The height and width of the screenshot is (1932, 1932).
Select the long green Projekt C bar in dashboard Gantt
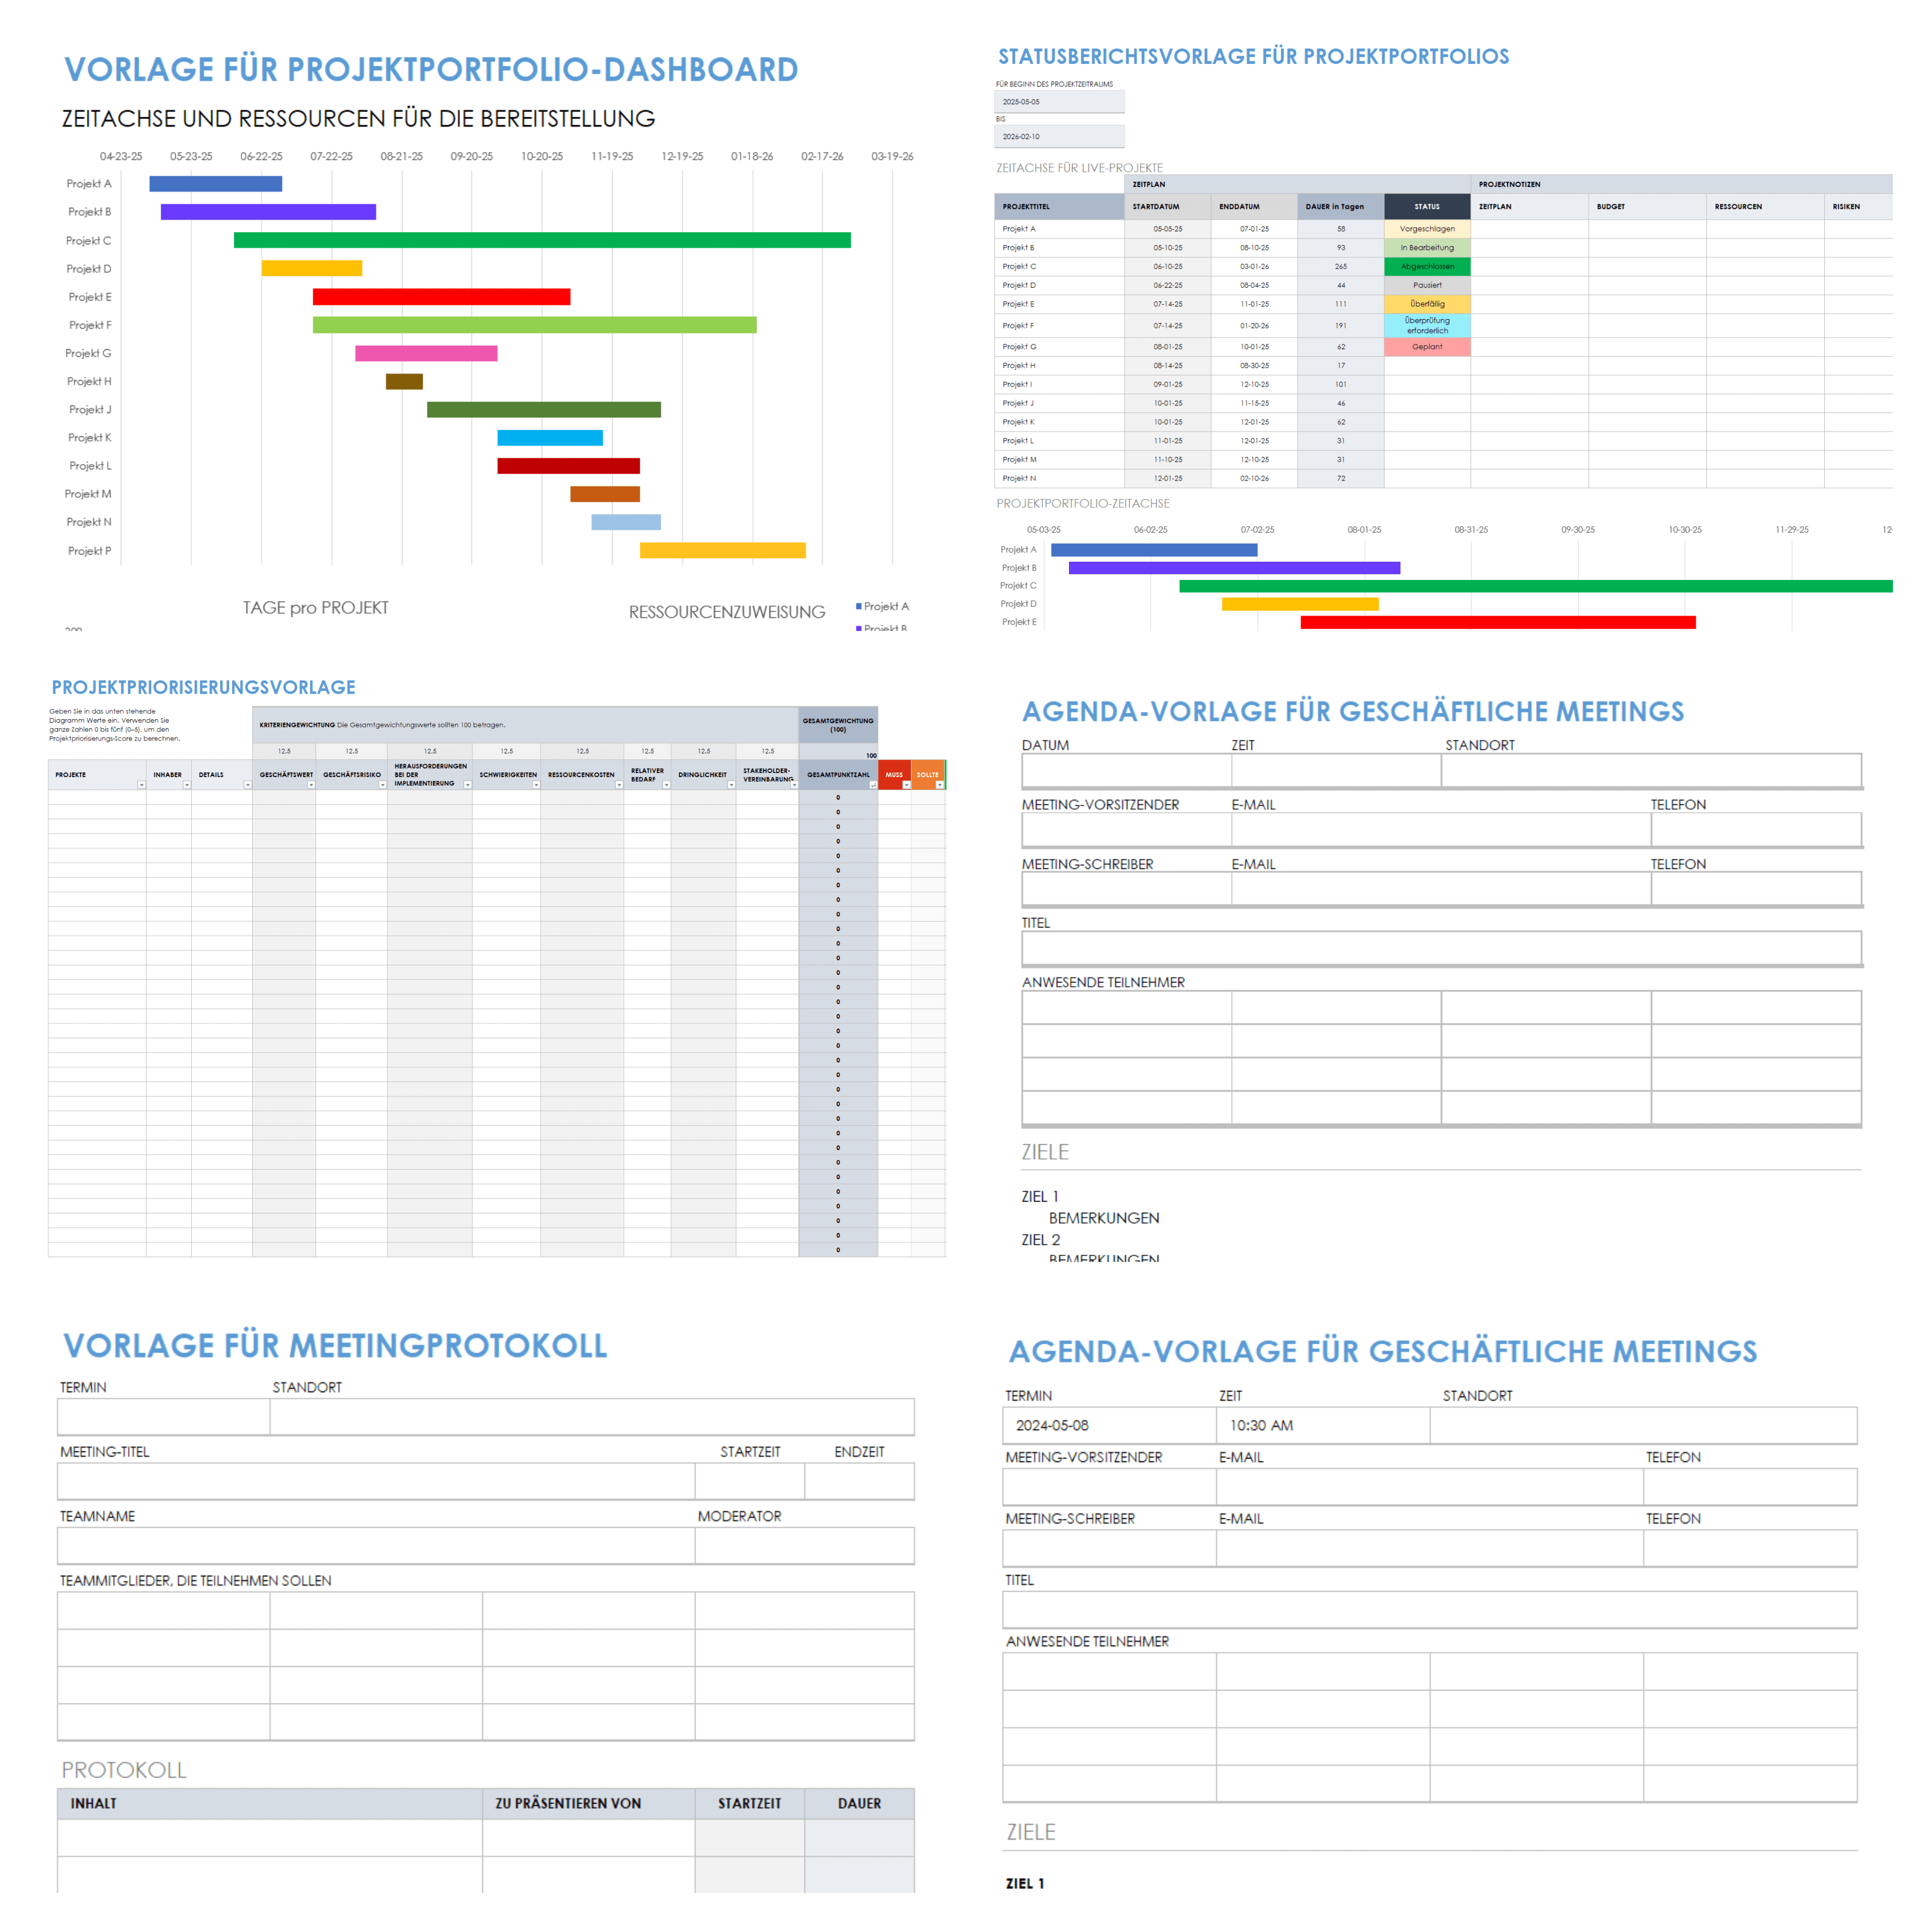coord(542,240)
